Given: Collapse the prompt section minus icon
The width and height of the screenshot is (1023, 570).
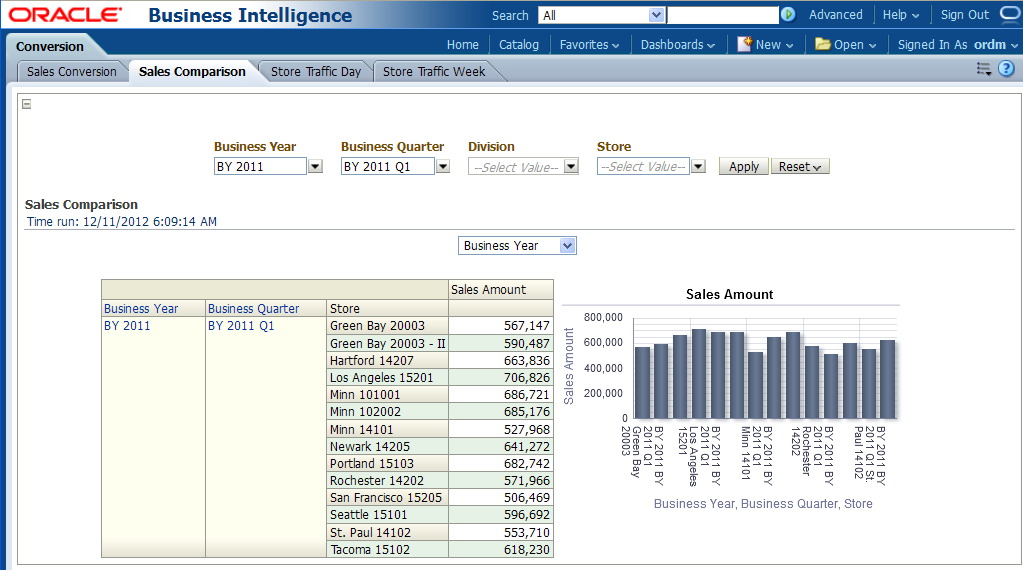Looking at the screenshot, I should (x=27, y=104).
